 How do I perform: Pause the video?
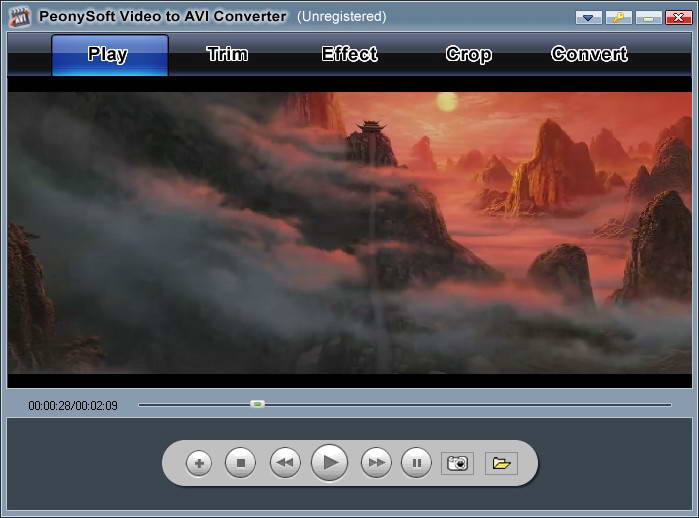pos(416,463)
